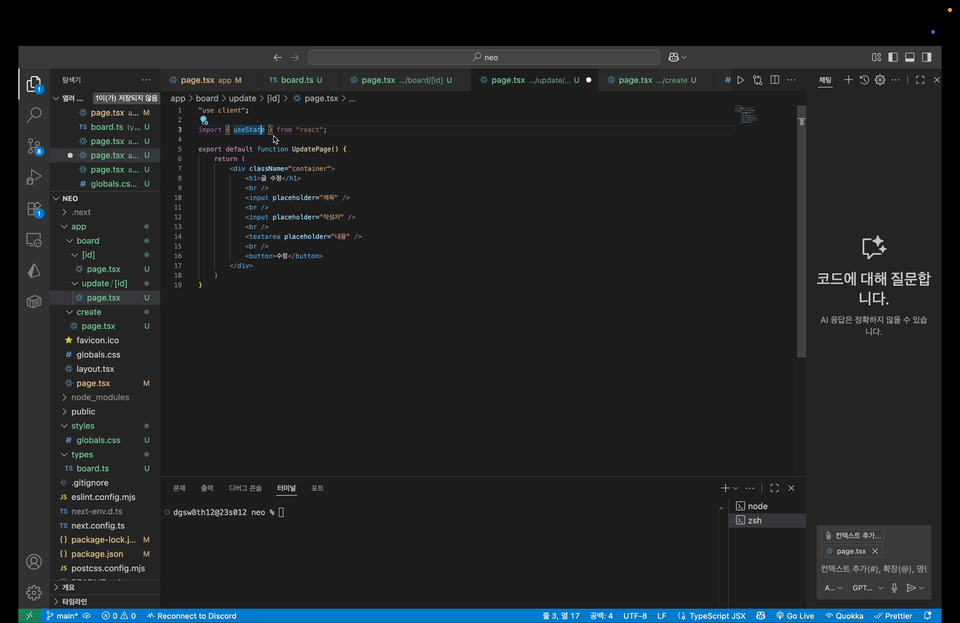Go forward with the right arrow
This screenshot has width=960, height=623.
point(294,57)
